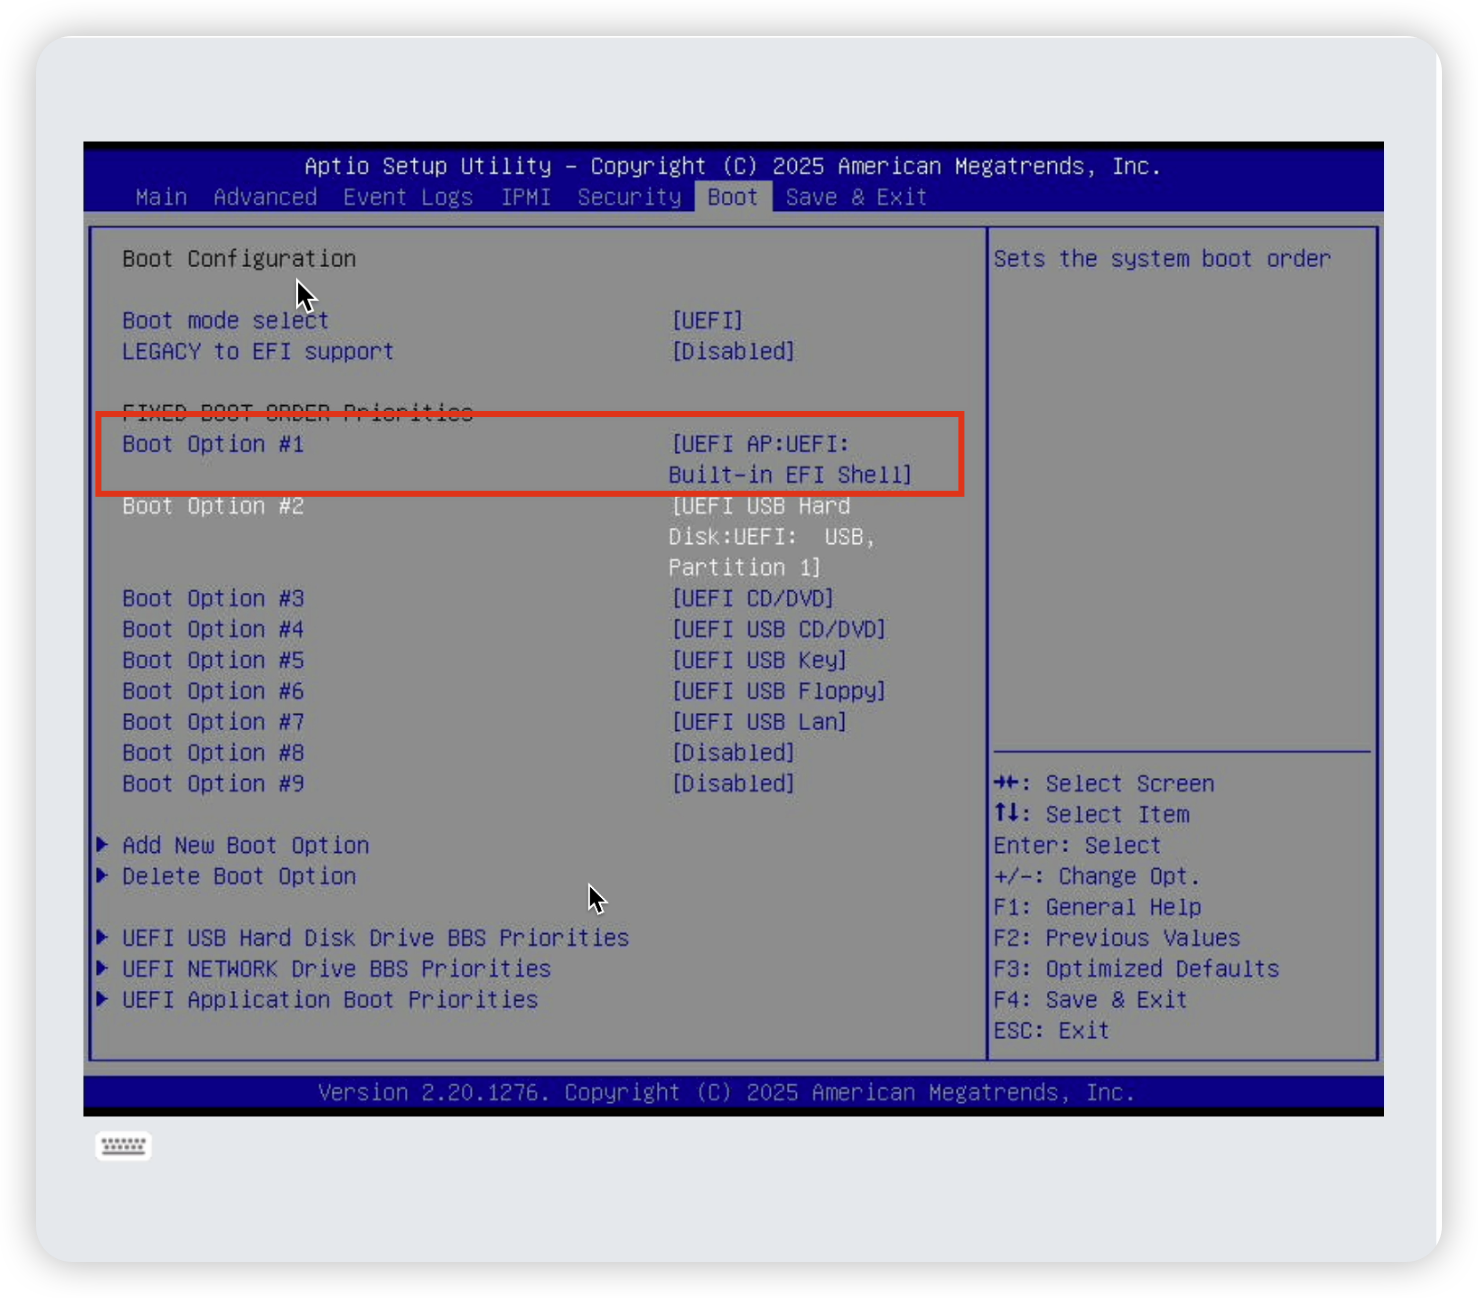
Task: Change Boot Option #9 Disabled value
Action: pos(733,784)
